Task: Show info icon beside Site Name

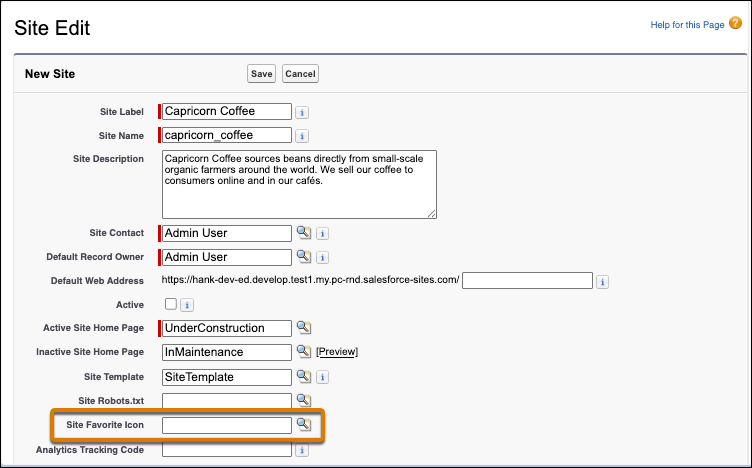Action: pos(302,136)
